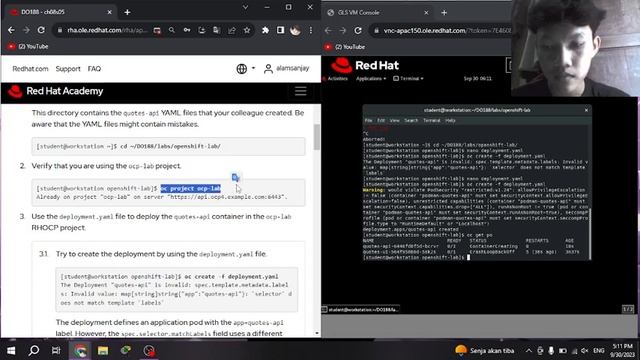Open tab search chevron in left Chrome window

click(245, 7)
